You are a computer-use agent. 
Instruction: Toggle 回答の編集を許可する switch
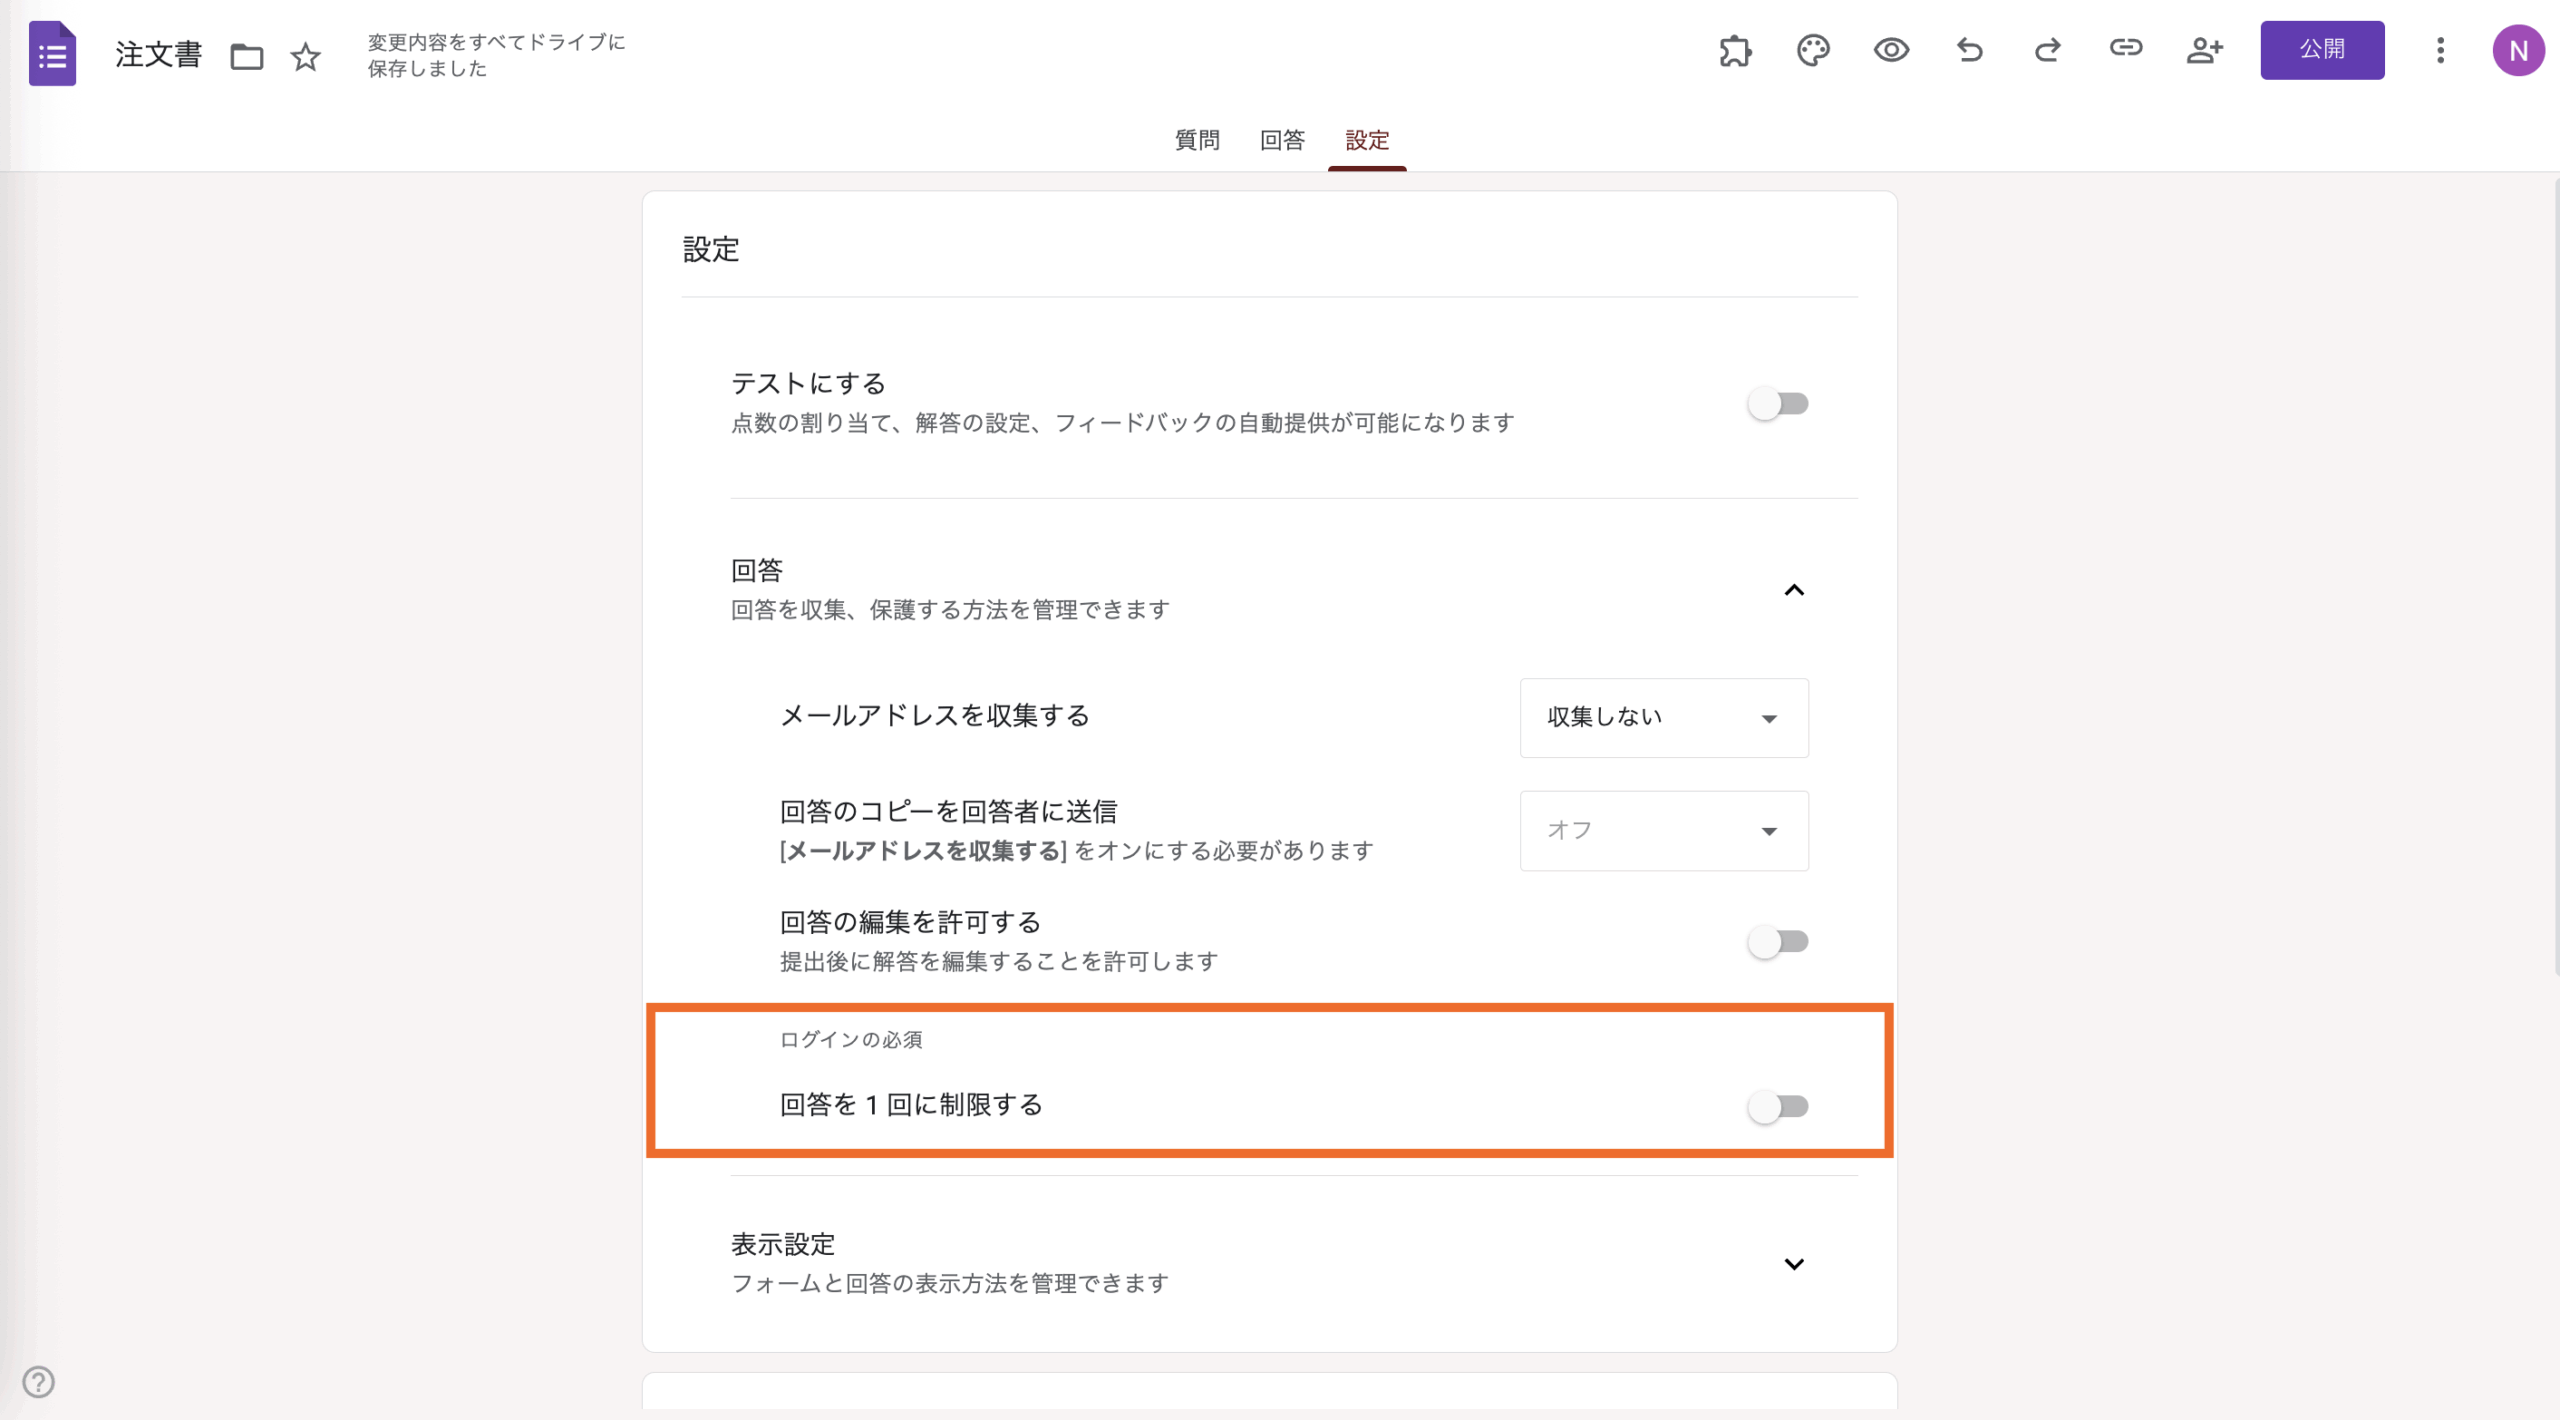1777,941
